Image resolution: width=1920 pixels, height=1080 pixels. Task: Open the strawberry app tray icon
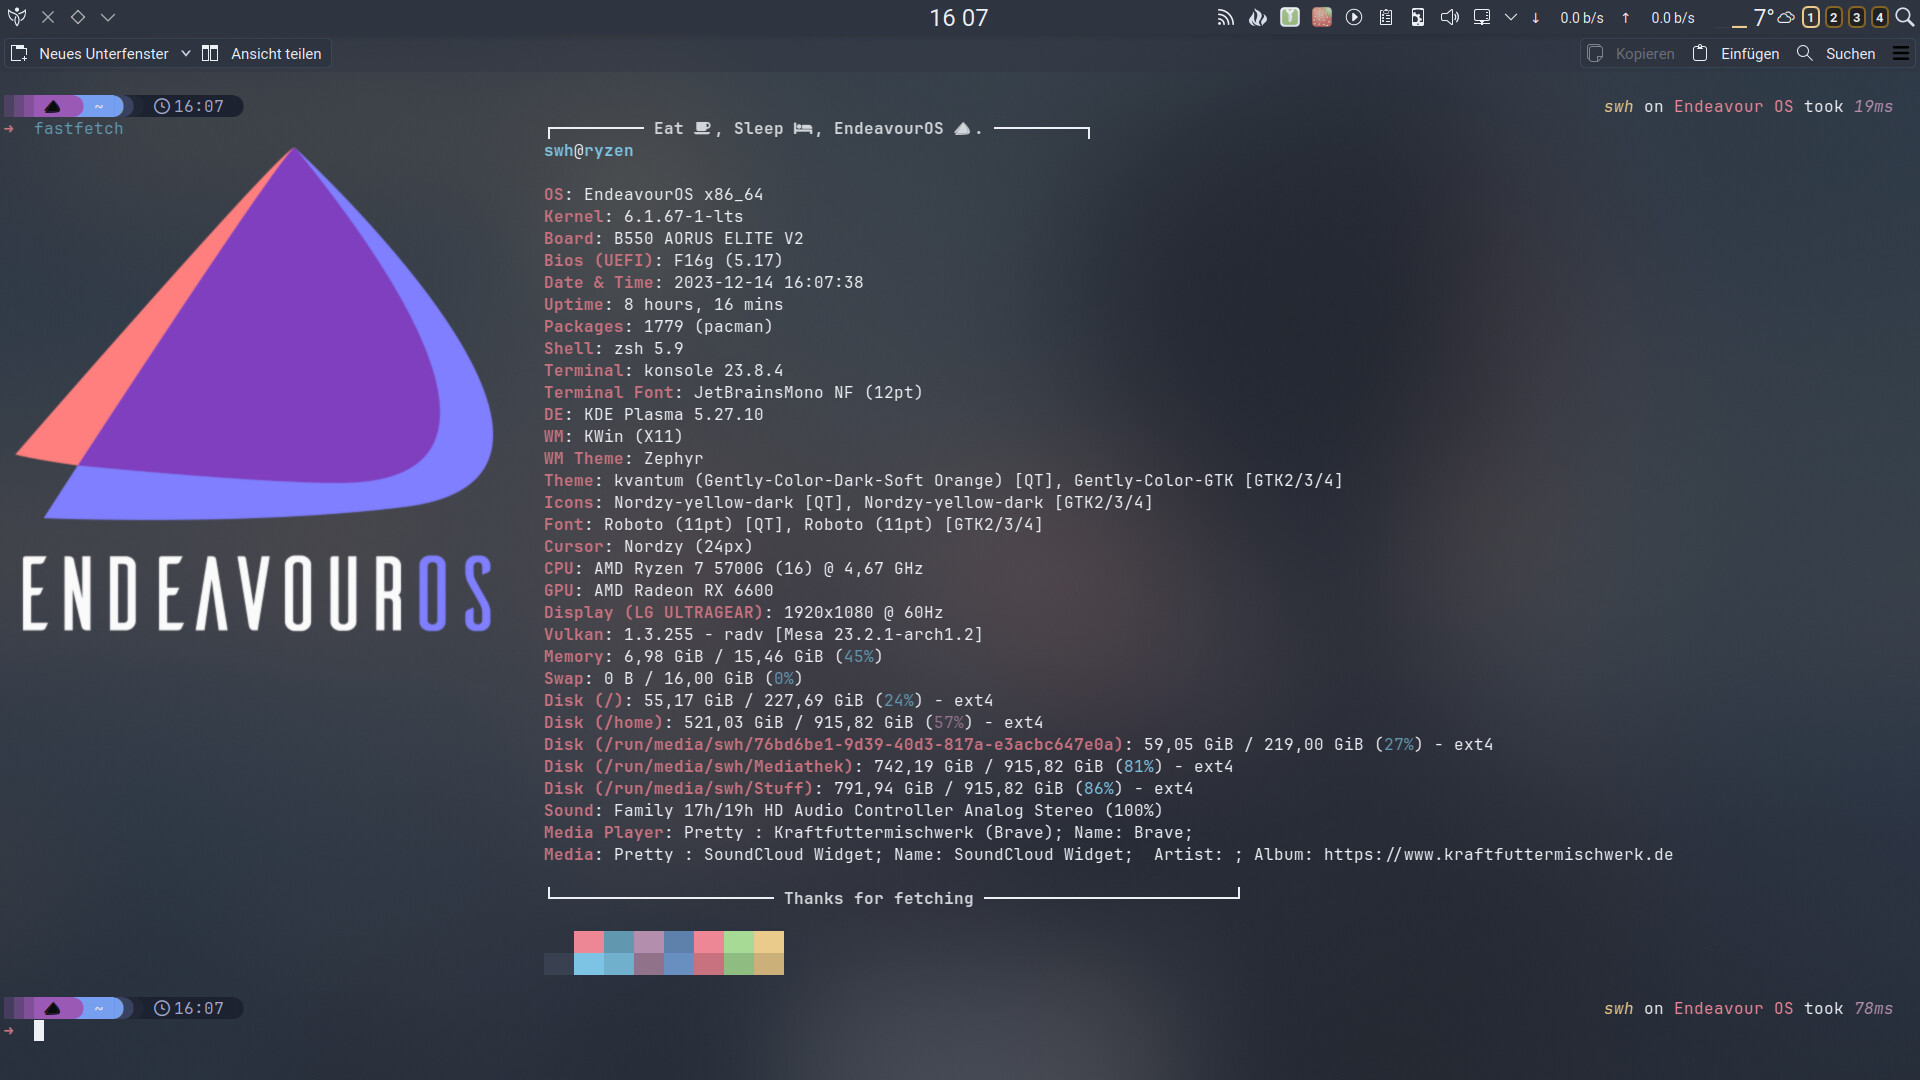pyautogui.click(x=1322, y=17)
